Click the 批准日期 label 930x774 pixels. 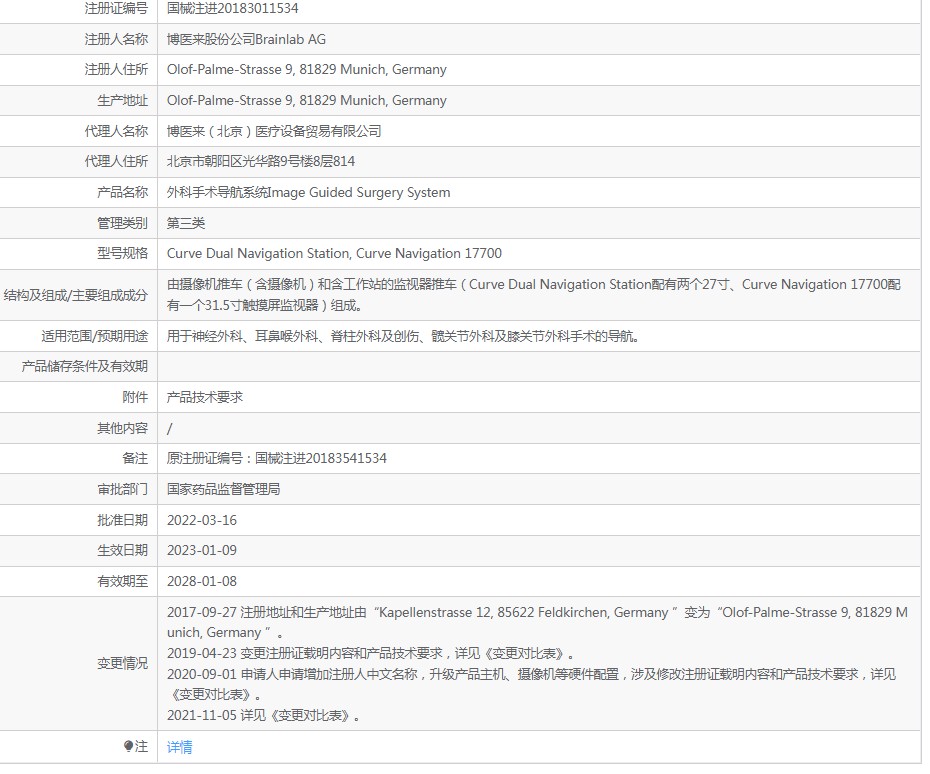[x=123, y=520]
